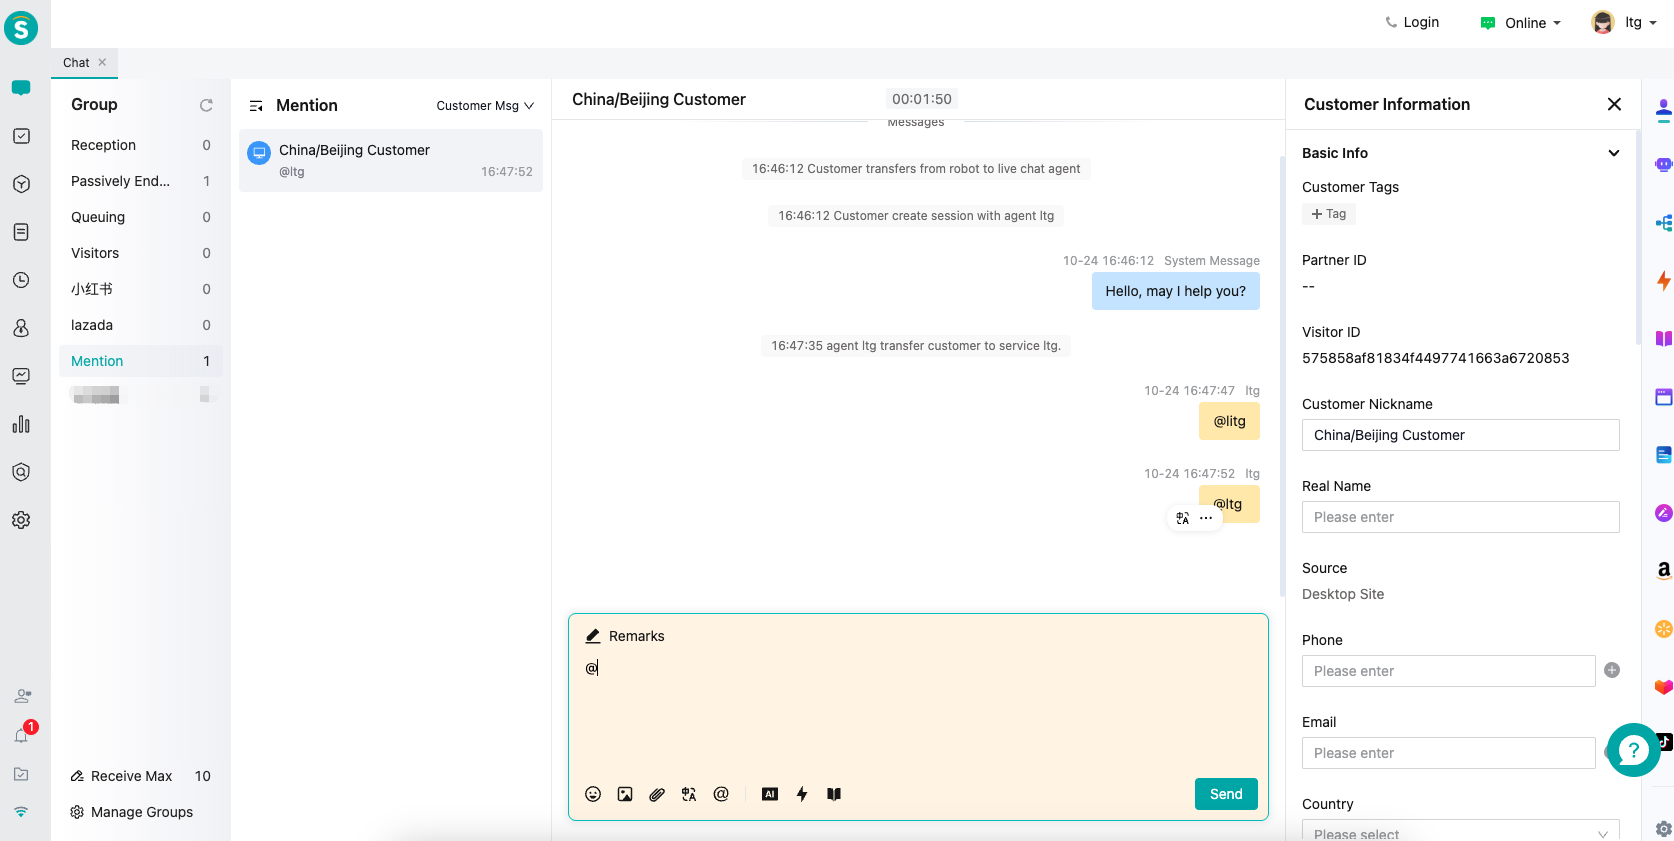Open the Online status dropdown

(1521, 23)
